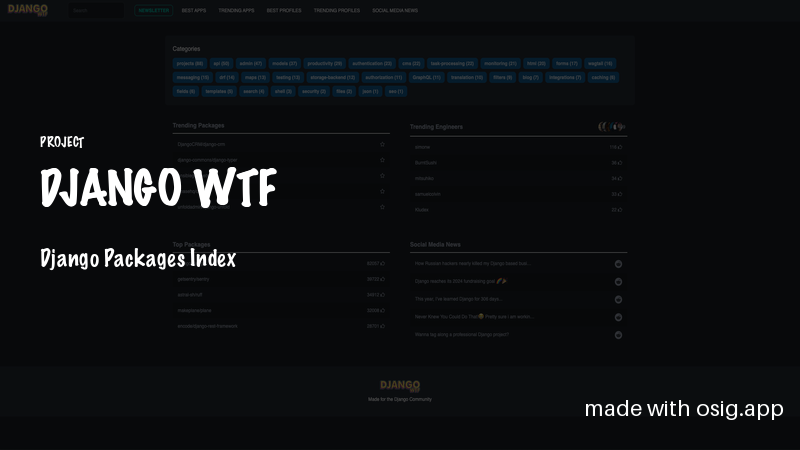Open BurntSushi engineer profile
This screenshot has height=450, width=800.
[426, 163]
